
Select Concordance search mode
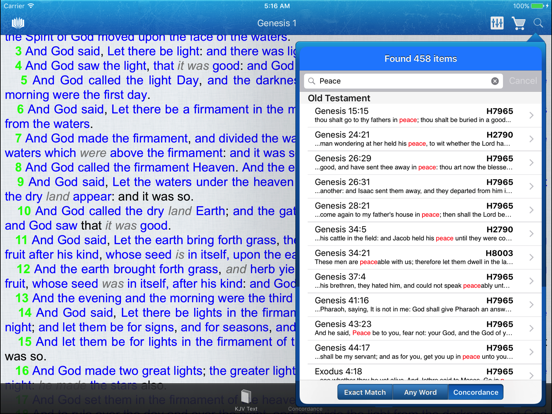pos(476,392)
